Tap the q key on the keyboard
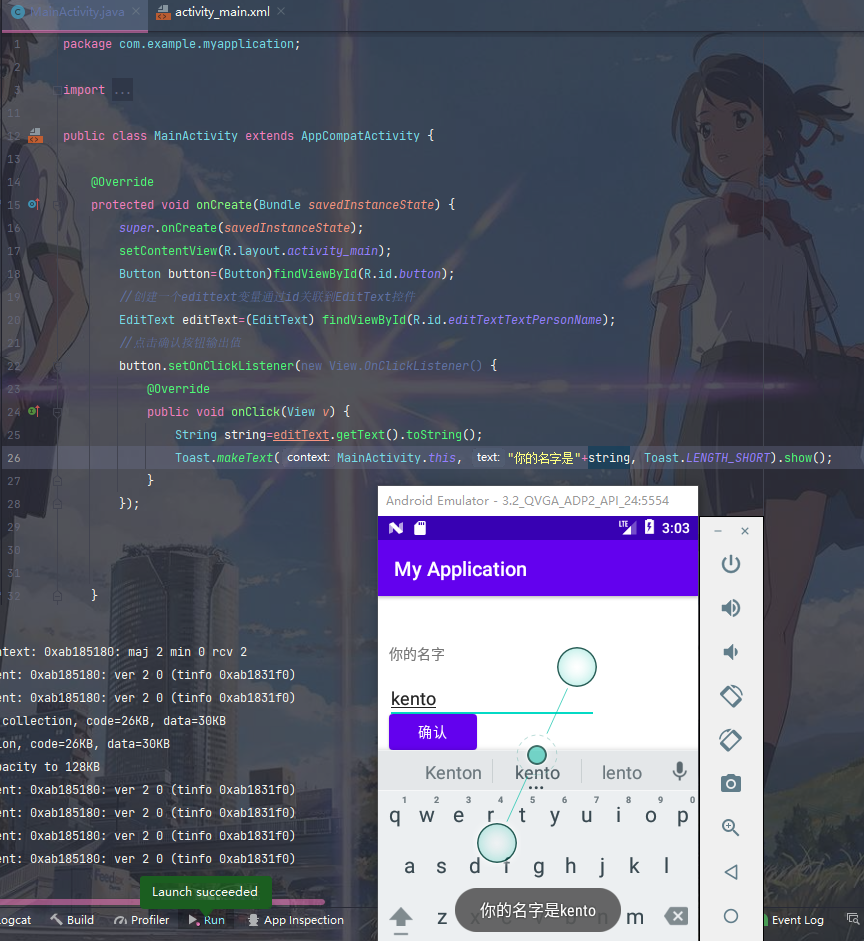This screenshot has height=941, width=864. coord(395,815)
